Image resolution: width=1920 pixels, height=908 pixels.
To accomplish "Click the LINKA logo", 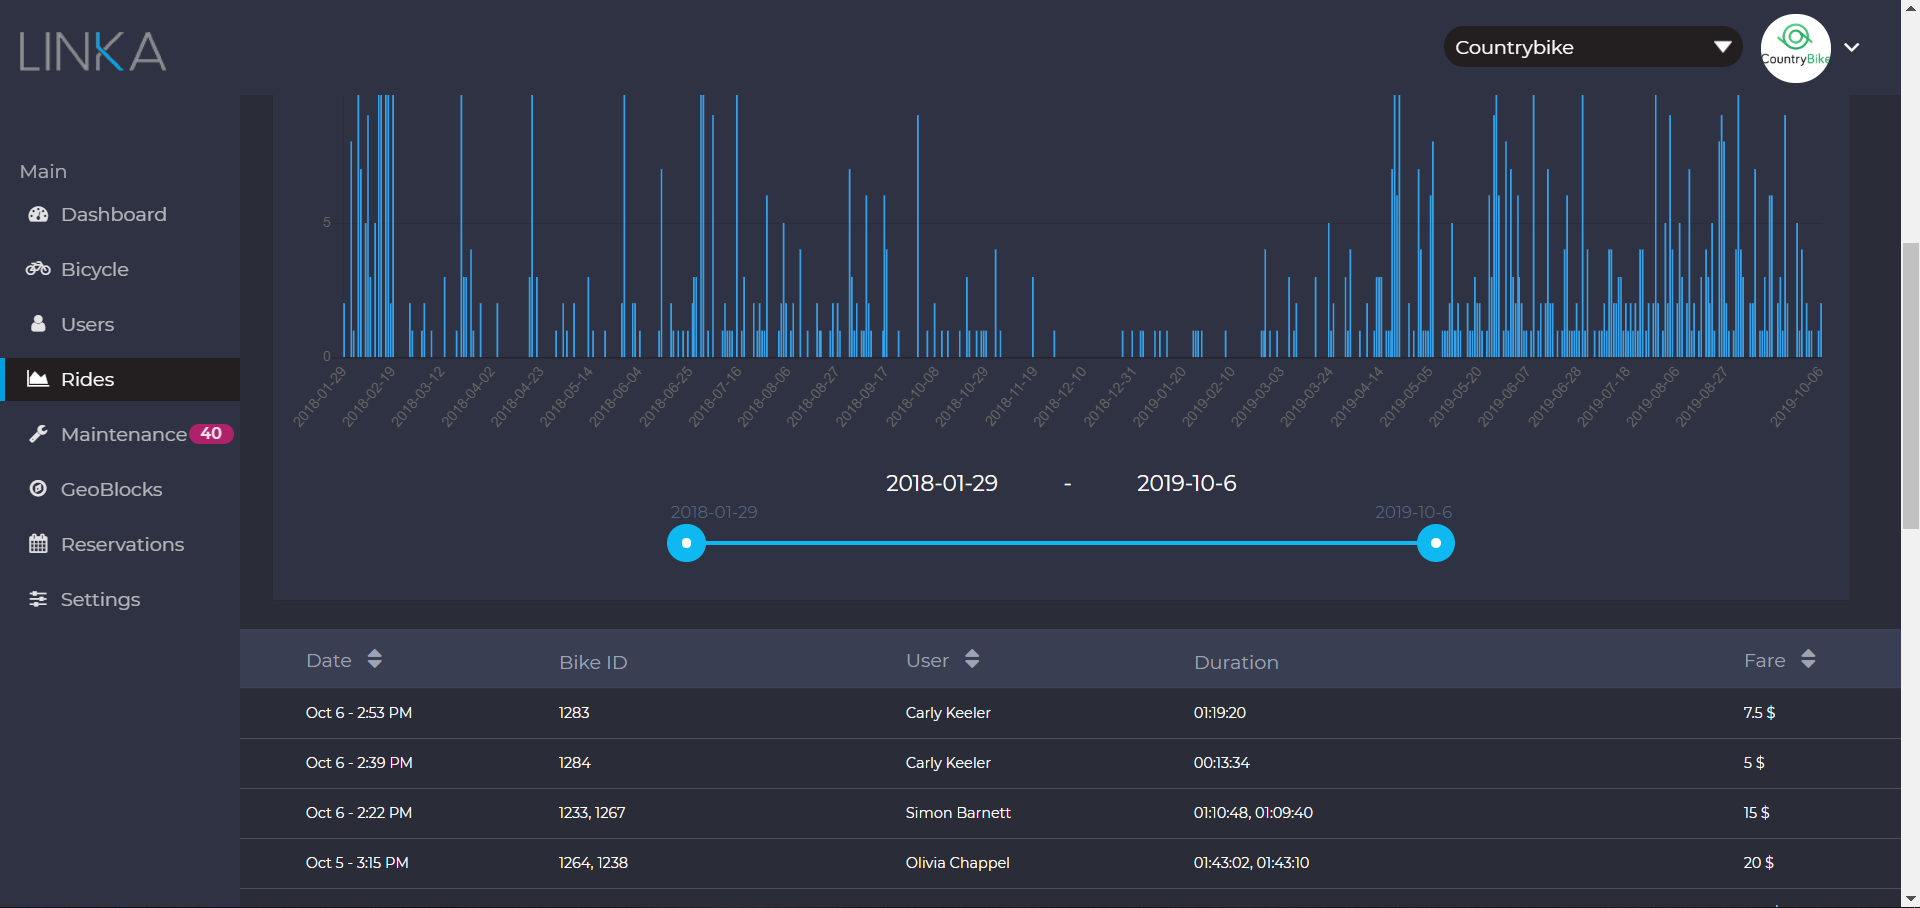I will tap(92, 52).
